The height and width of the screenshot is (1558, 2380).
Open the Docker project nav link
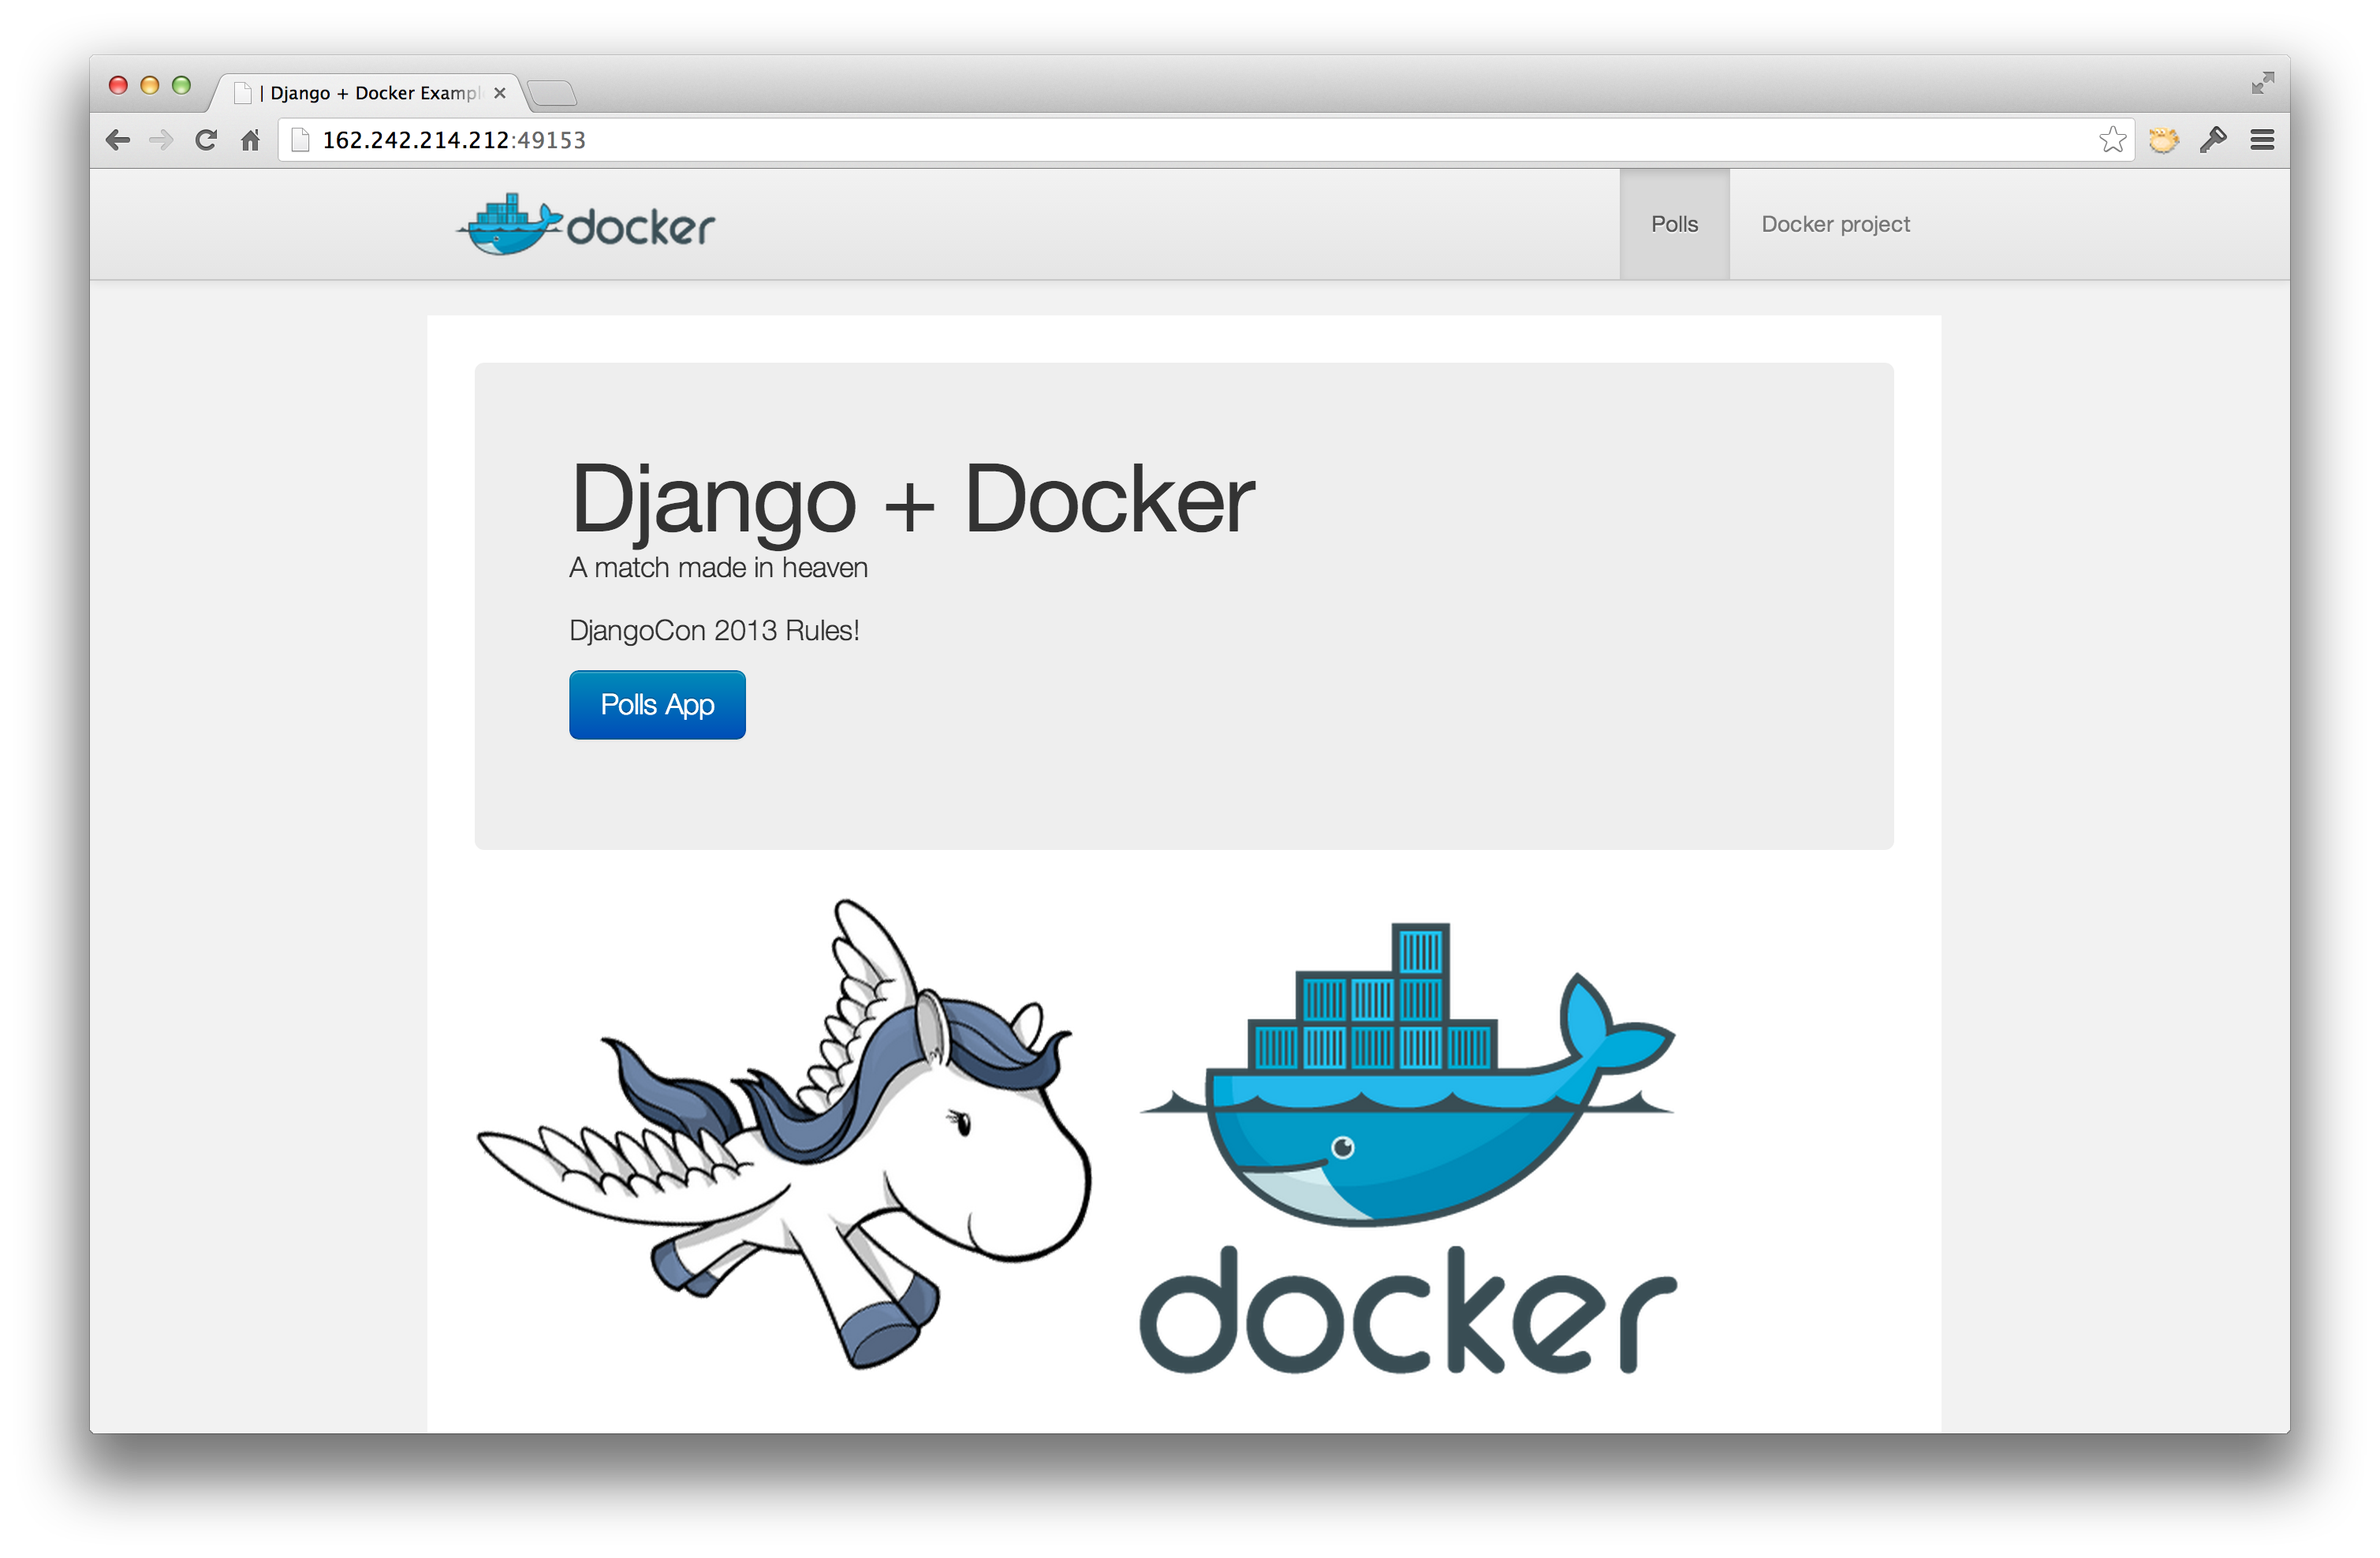(x=1835, y=224)
